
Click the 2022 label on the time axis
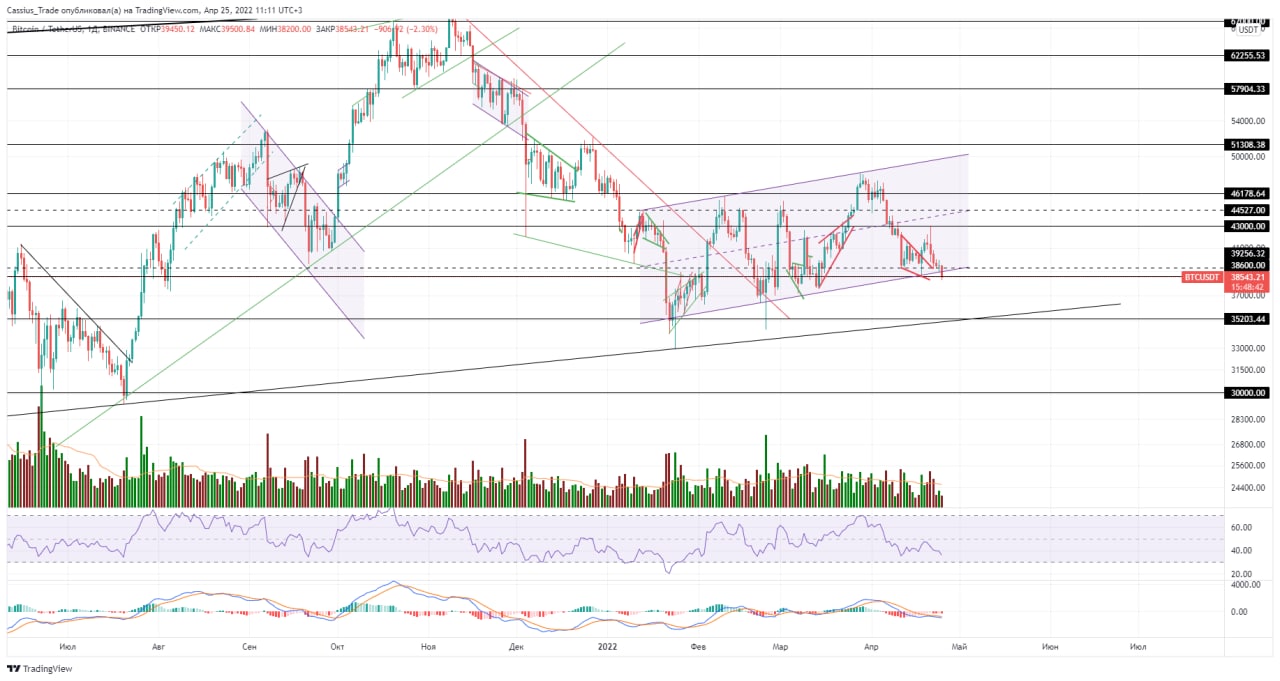tap(608, 647)
